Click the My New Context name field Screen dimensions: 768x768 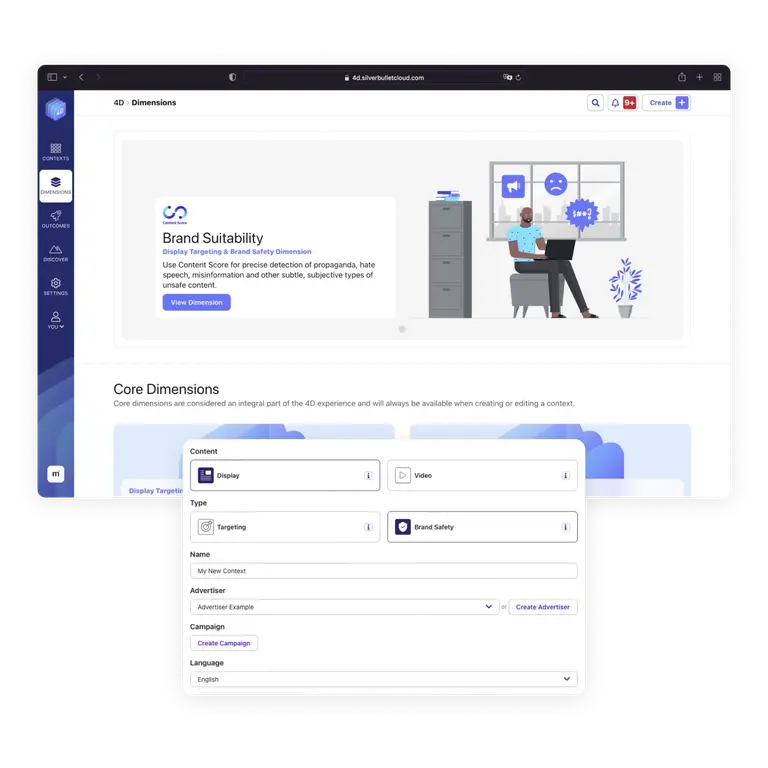click(384, 571)
